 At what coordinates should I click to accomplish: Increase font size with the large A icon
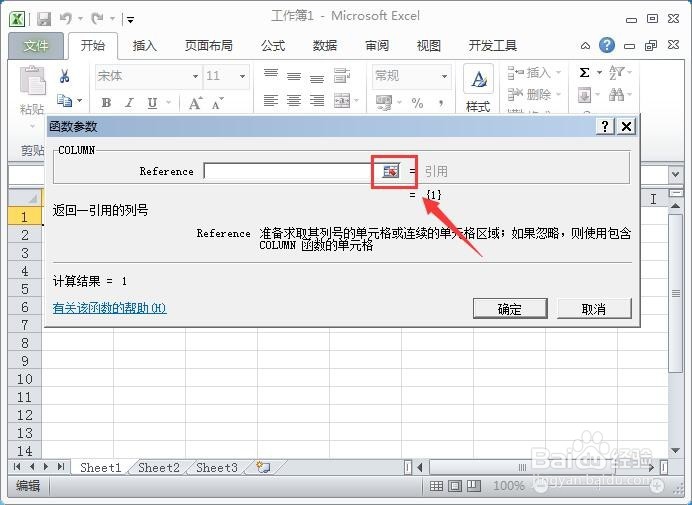[x=195, y=103]
